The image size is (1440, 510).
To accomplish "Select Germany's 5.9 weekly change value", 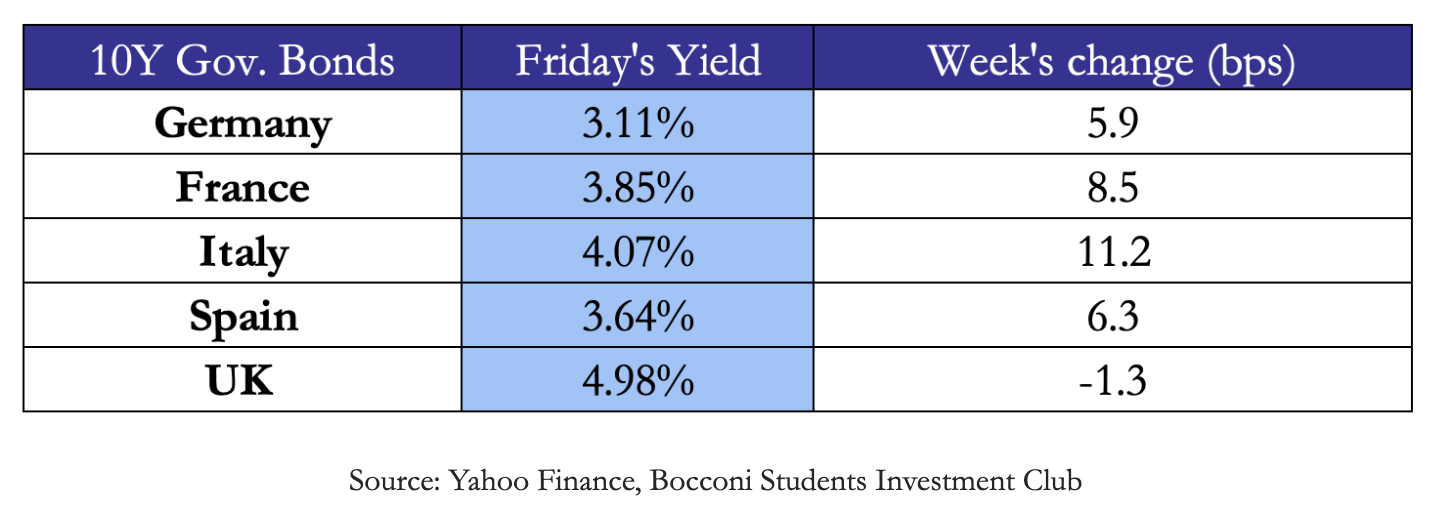I will click(x=1111, y=124).
